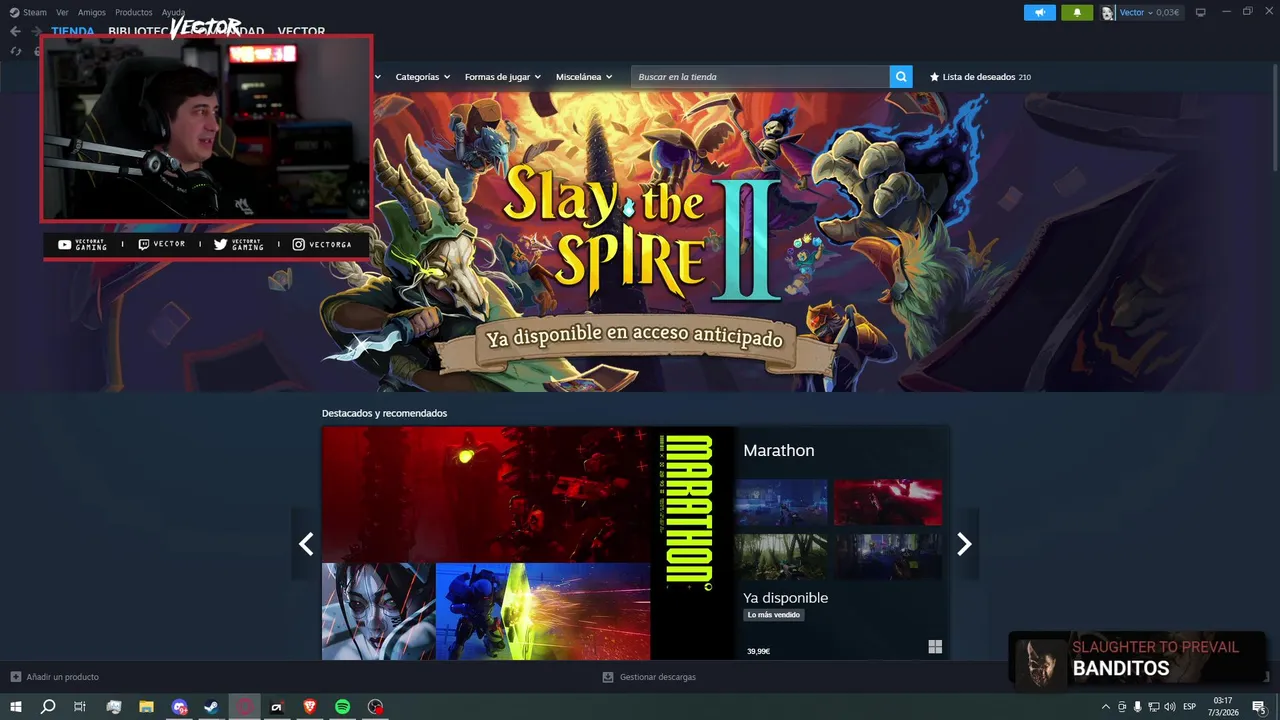Open Task View on taskbar

[80, 707]
